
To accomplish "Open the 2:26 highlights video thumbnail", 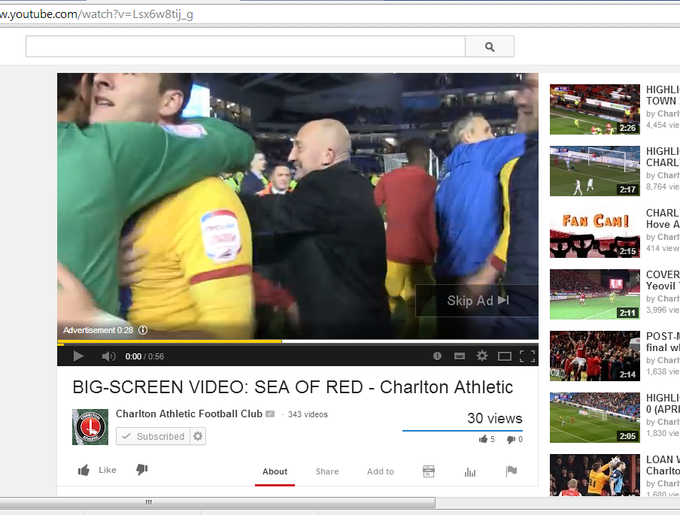I will [x=595, y=109].
